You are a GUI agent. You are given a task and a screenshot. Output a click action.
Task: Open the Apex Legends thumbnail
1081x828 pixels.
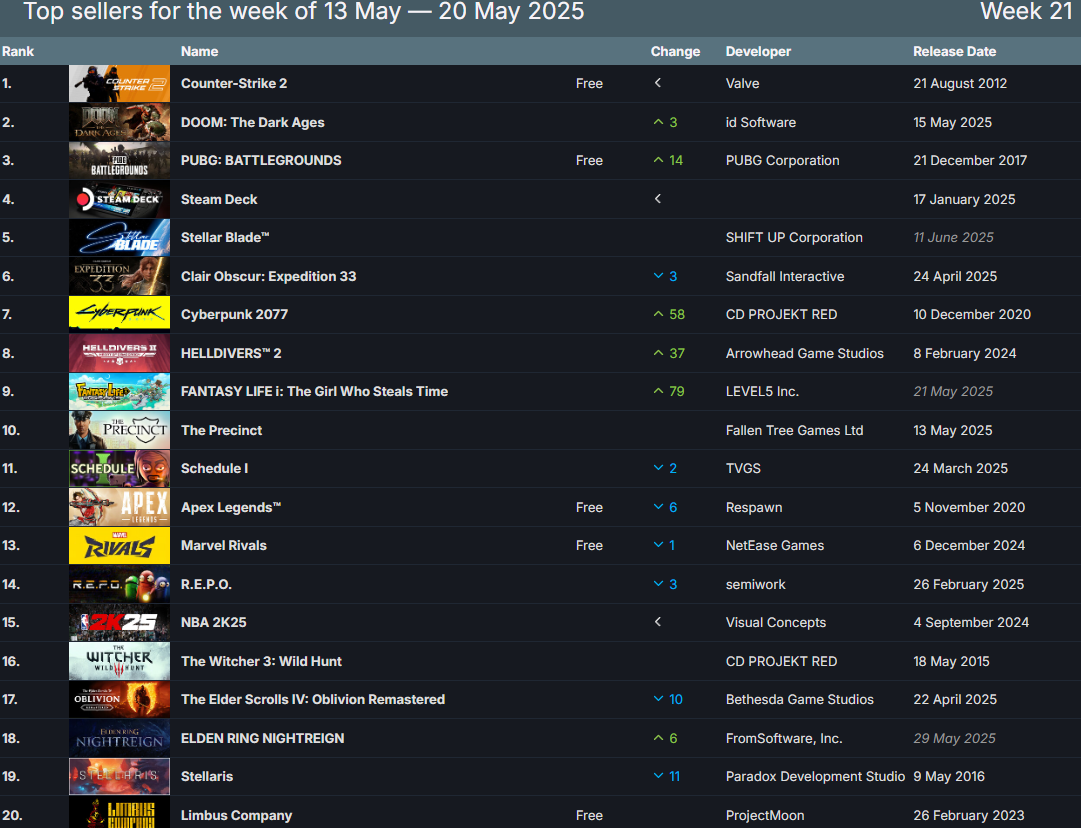[119, 507]
